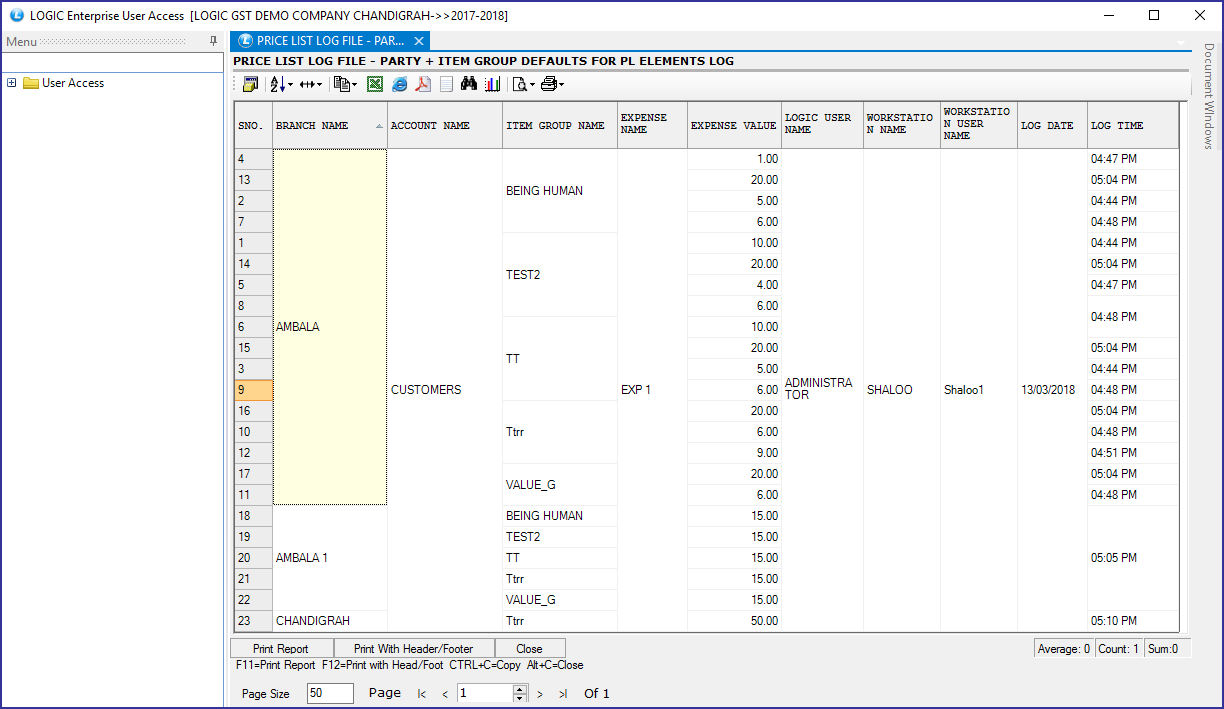Click the EXPENSE VALUE column header
The image size is (1224, 709).
(734, 125)
